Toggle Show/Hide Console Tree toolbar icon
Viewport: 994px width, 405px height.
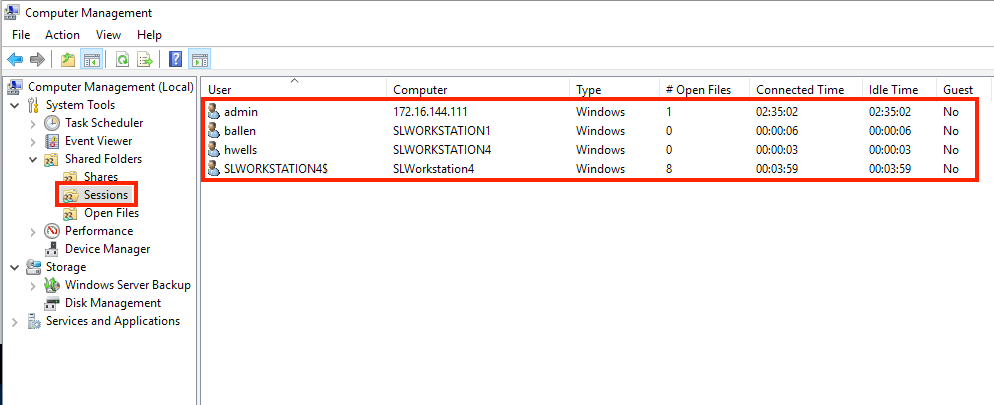pyautogui.click(x=91, y=59)
